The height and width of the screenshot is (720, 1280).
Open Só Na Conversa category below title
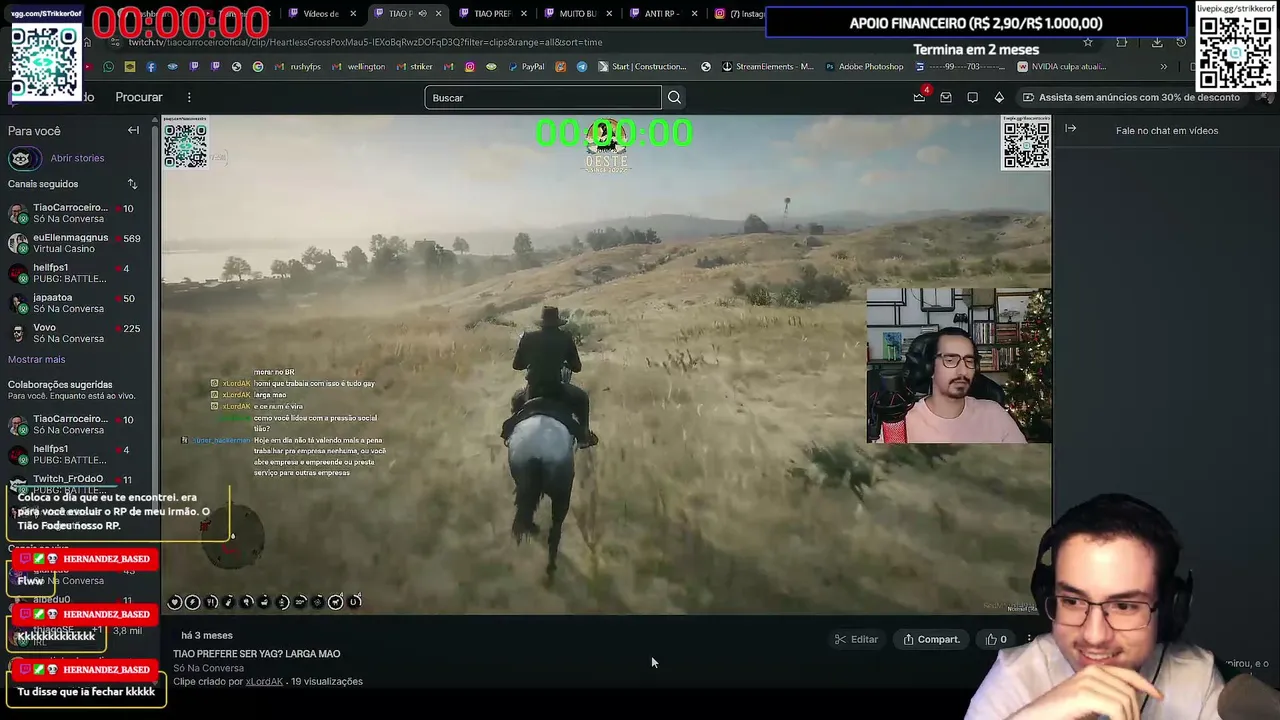point(208,668)
